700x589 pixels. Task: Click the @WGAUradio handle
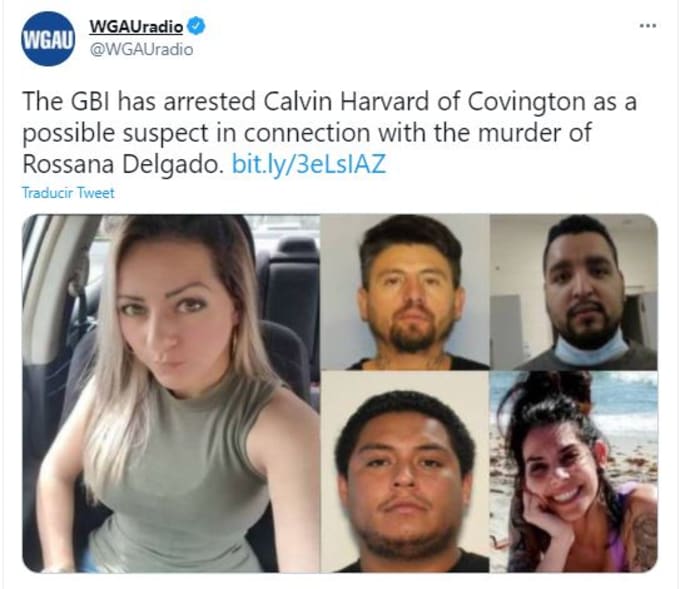pos(142,49)
